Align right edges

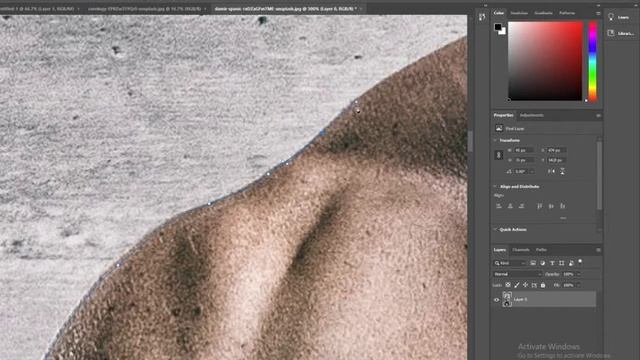click(521, 206)
